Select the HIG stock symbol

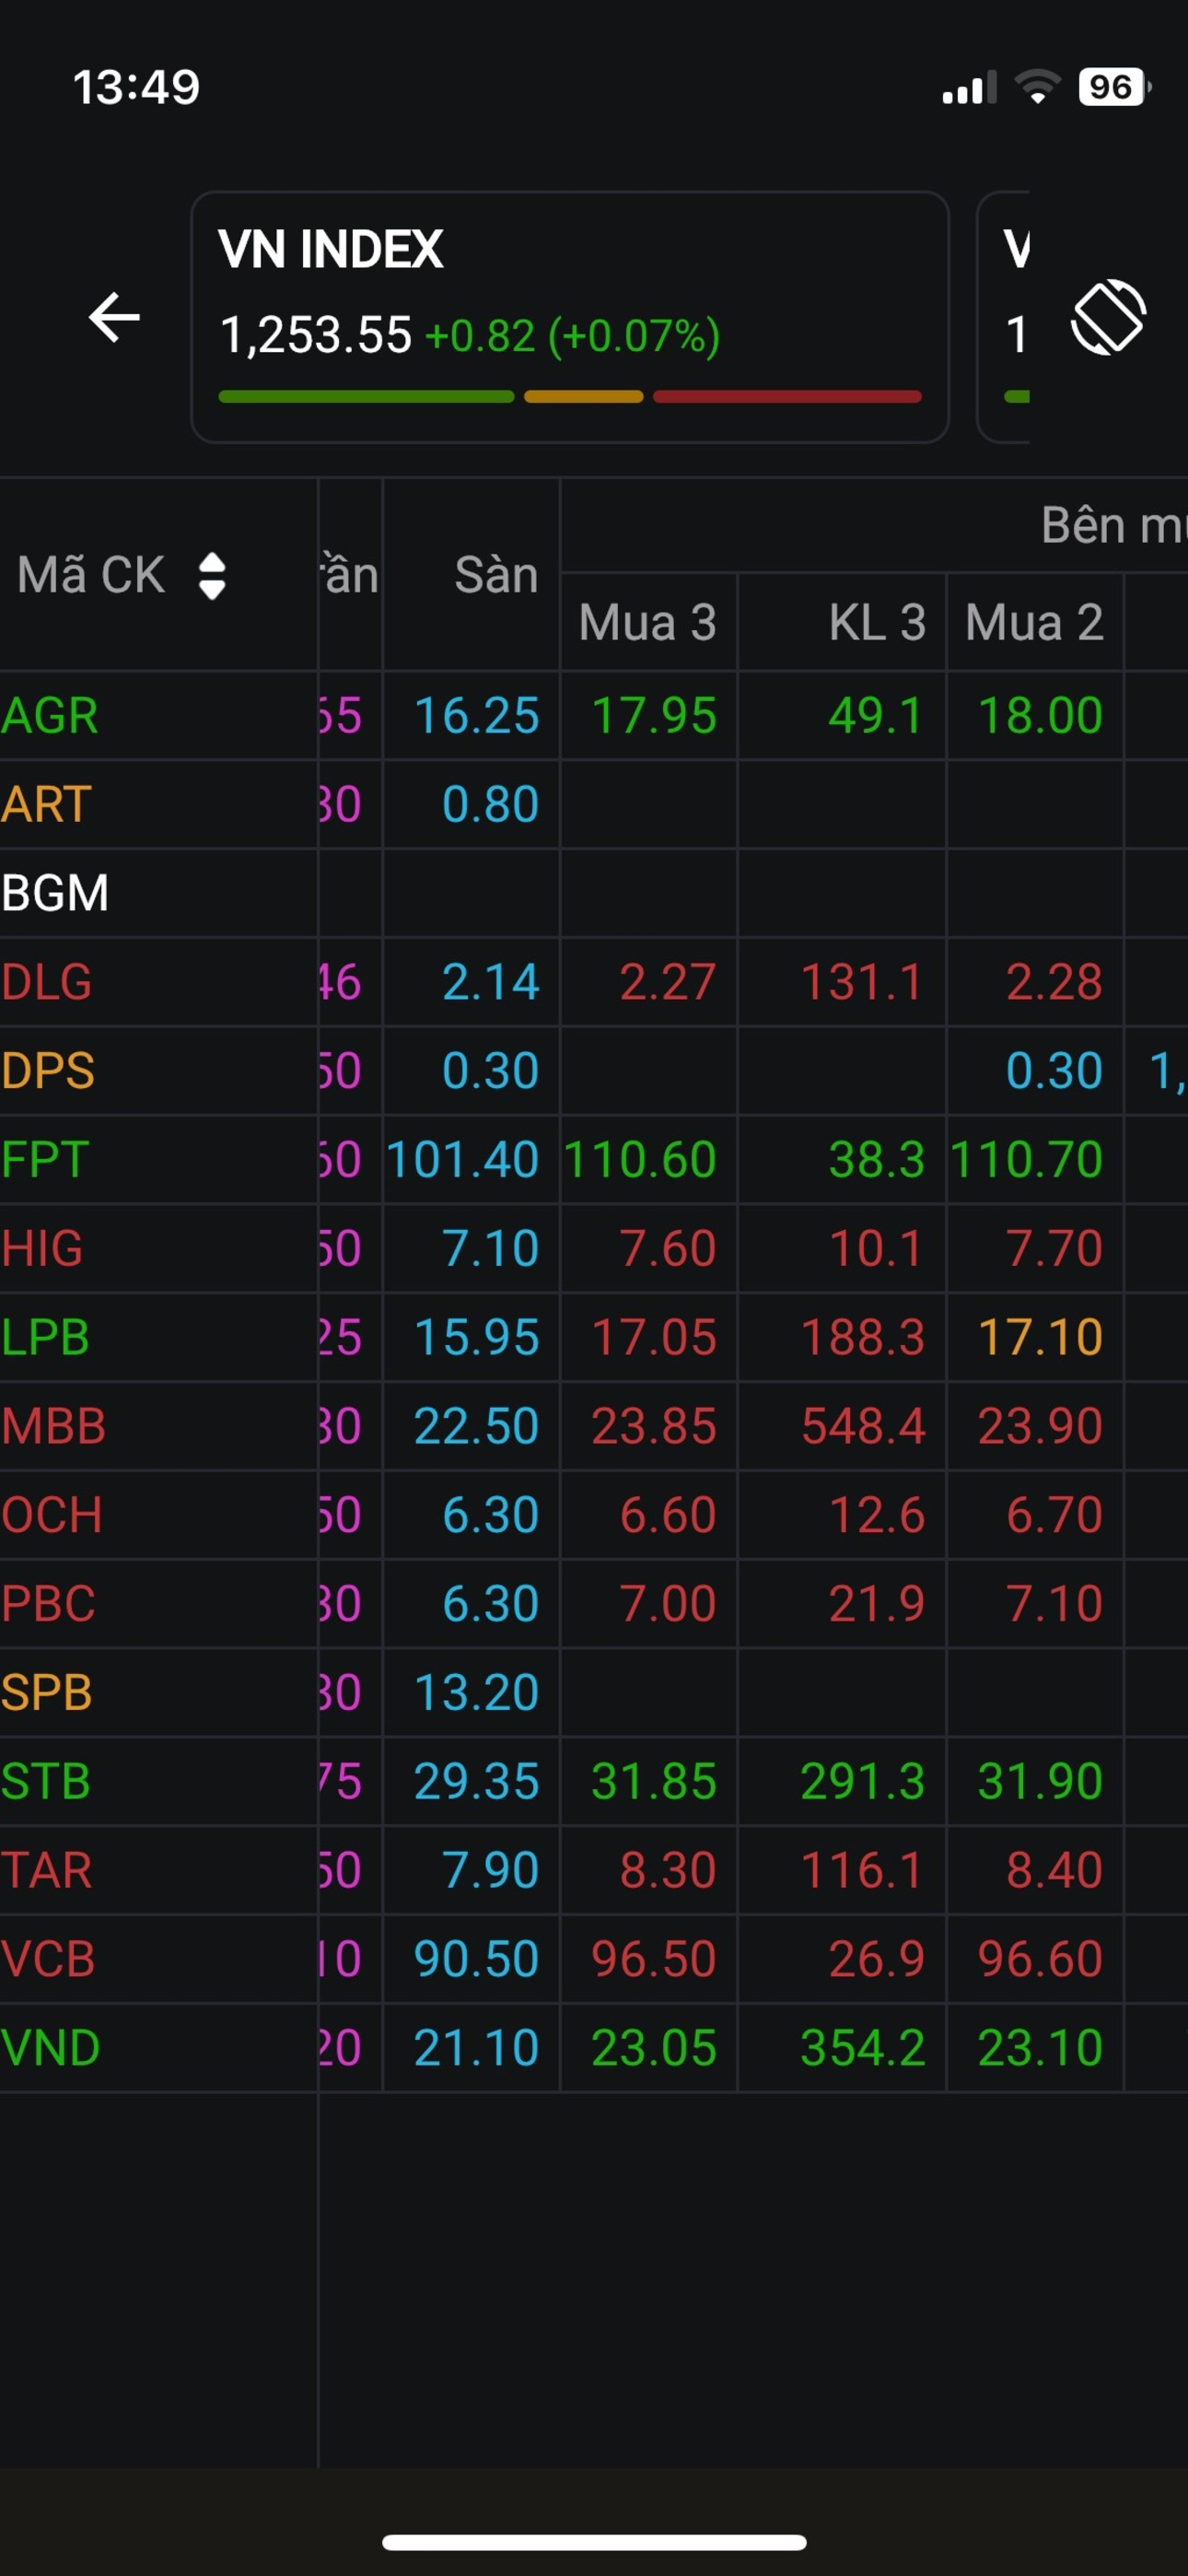[42, 1249]
